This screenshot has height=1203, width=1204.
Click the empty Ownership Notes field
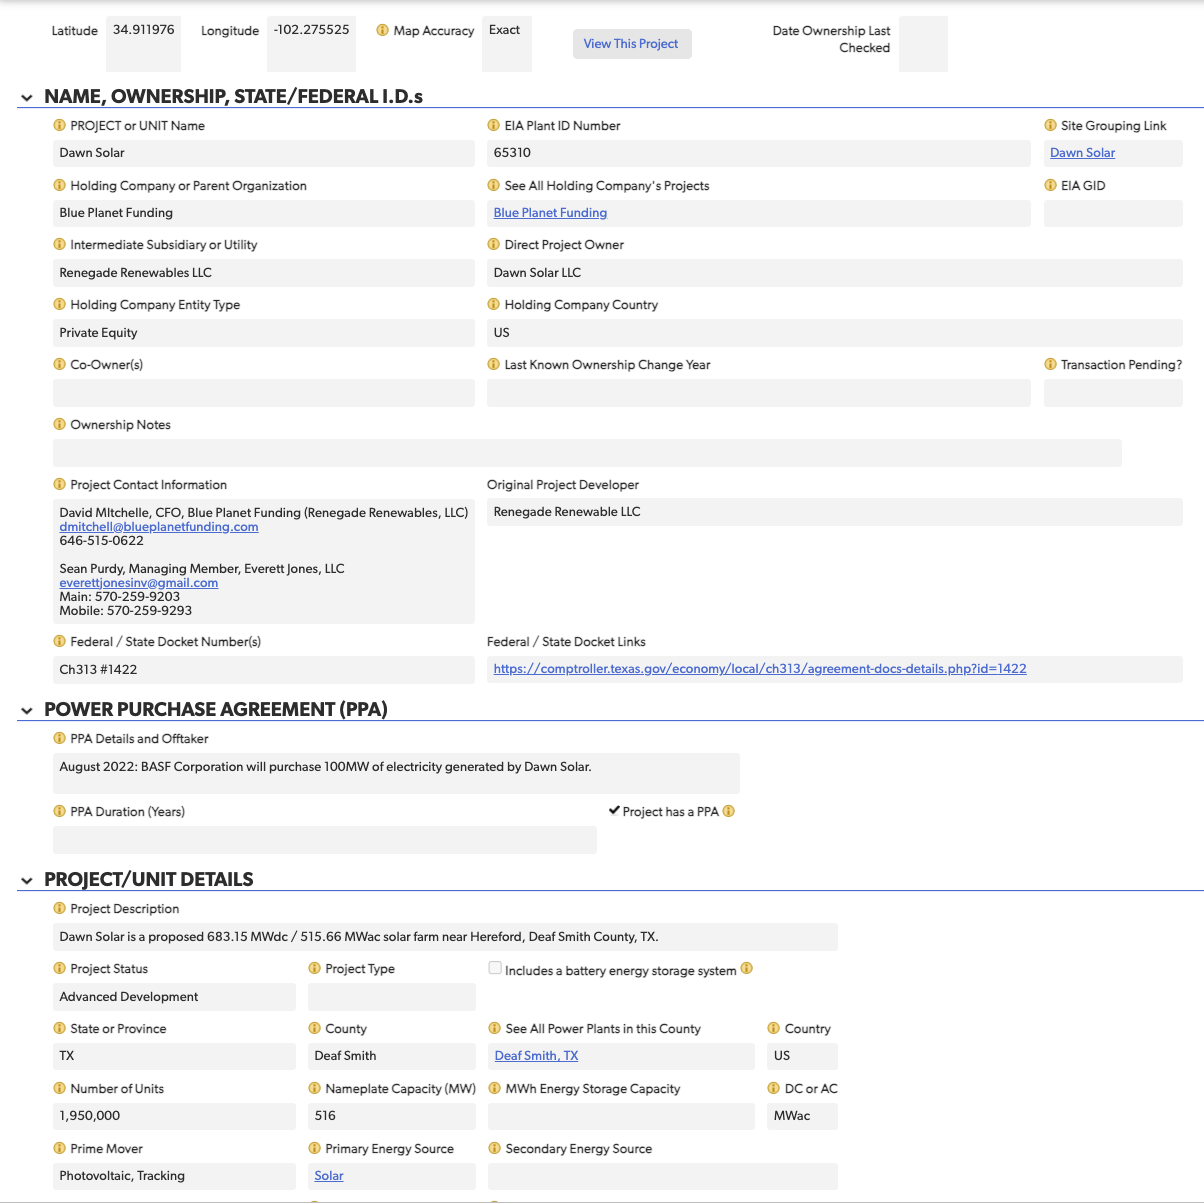click(587, 453)
